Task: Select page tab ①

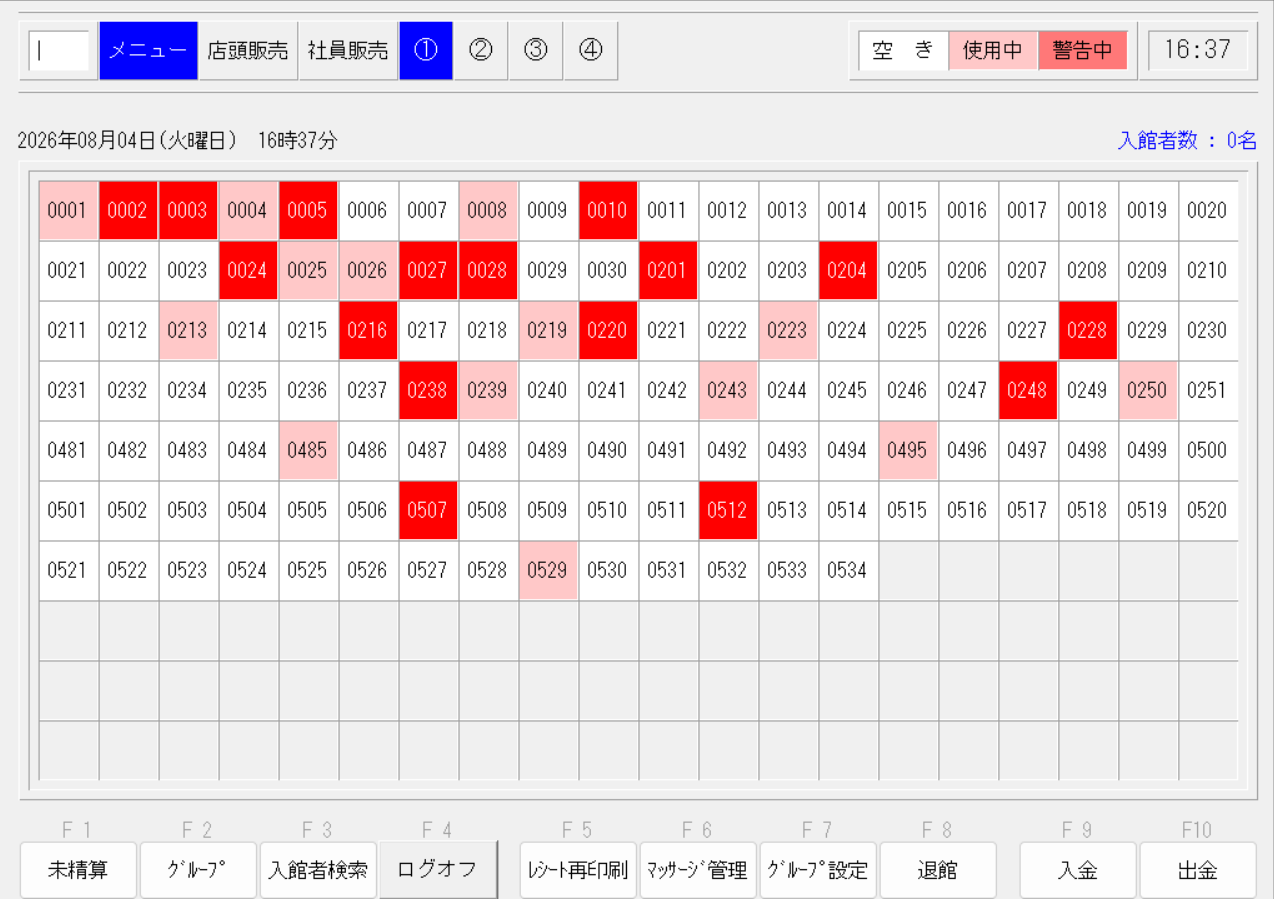Action: pyautogui.click(x=426, y=51)
